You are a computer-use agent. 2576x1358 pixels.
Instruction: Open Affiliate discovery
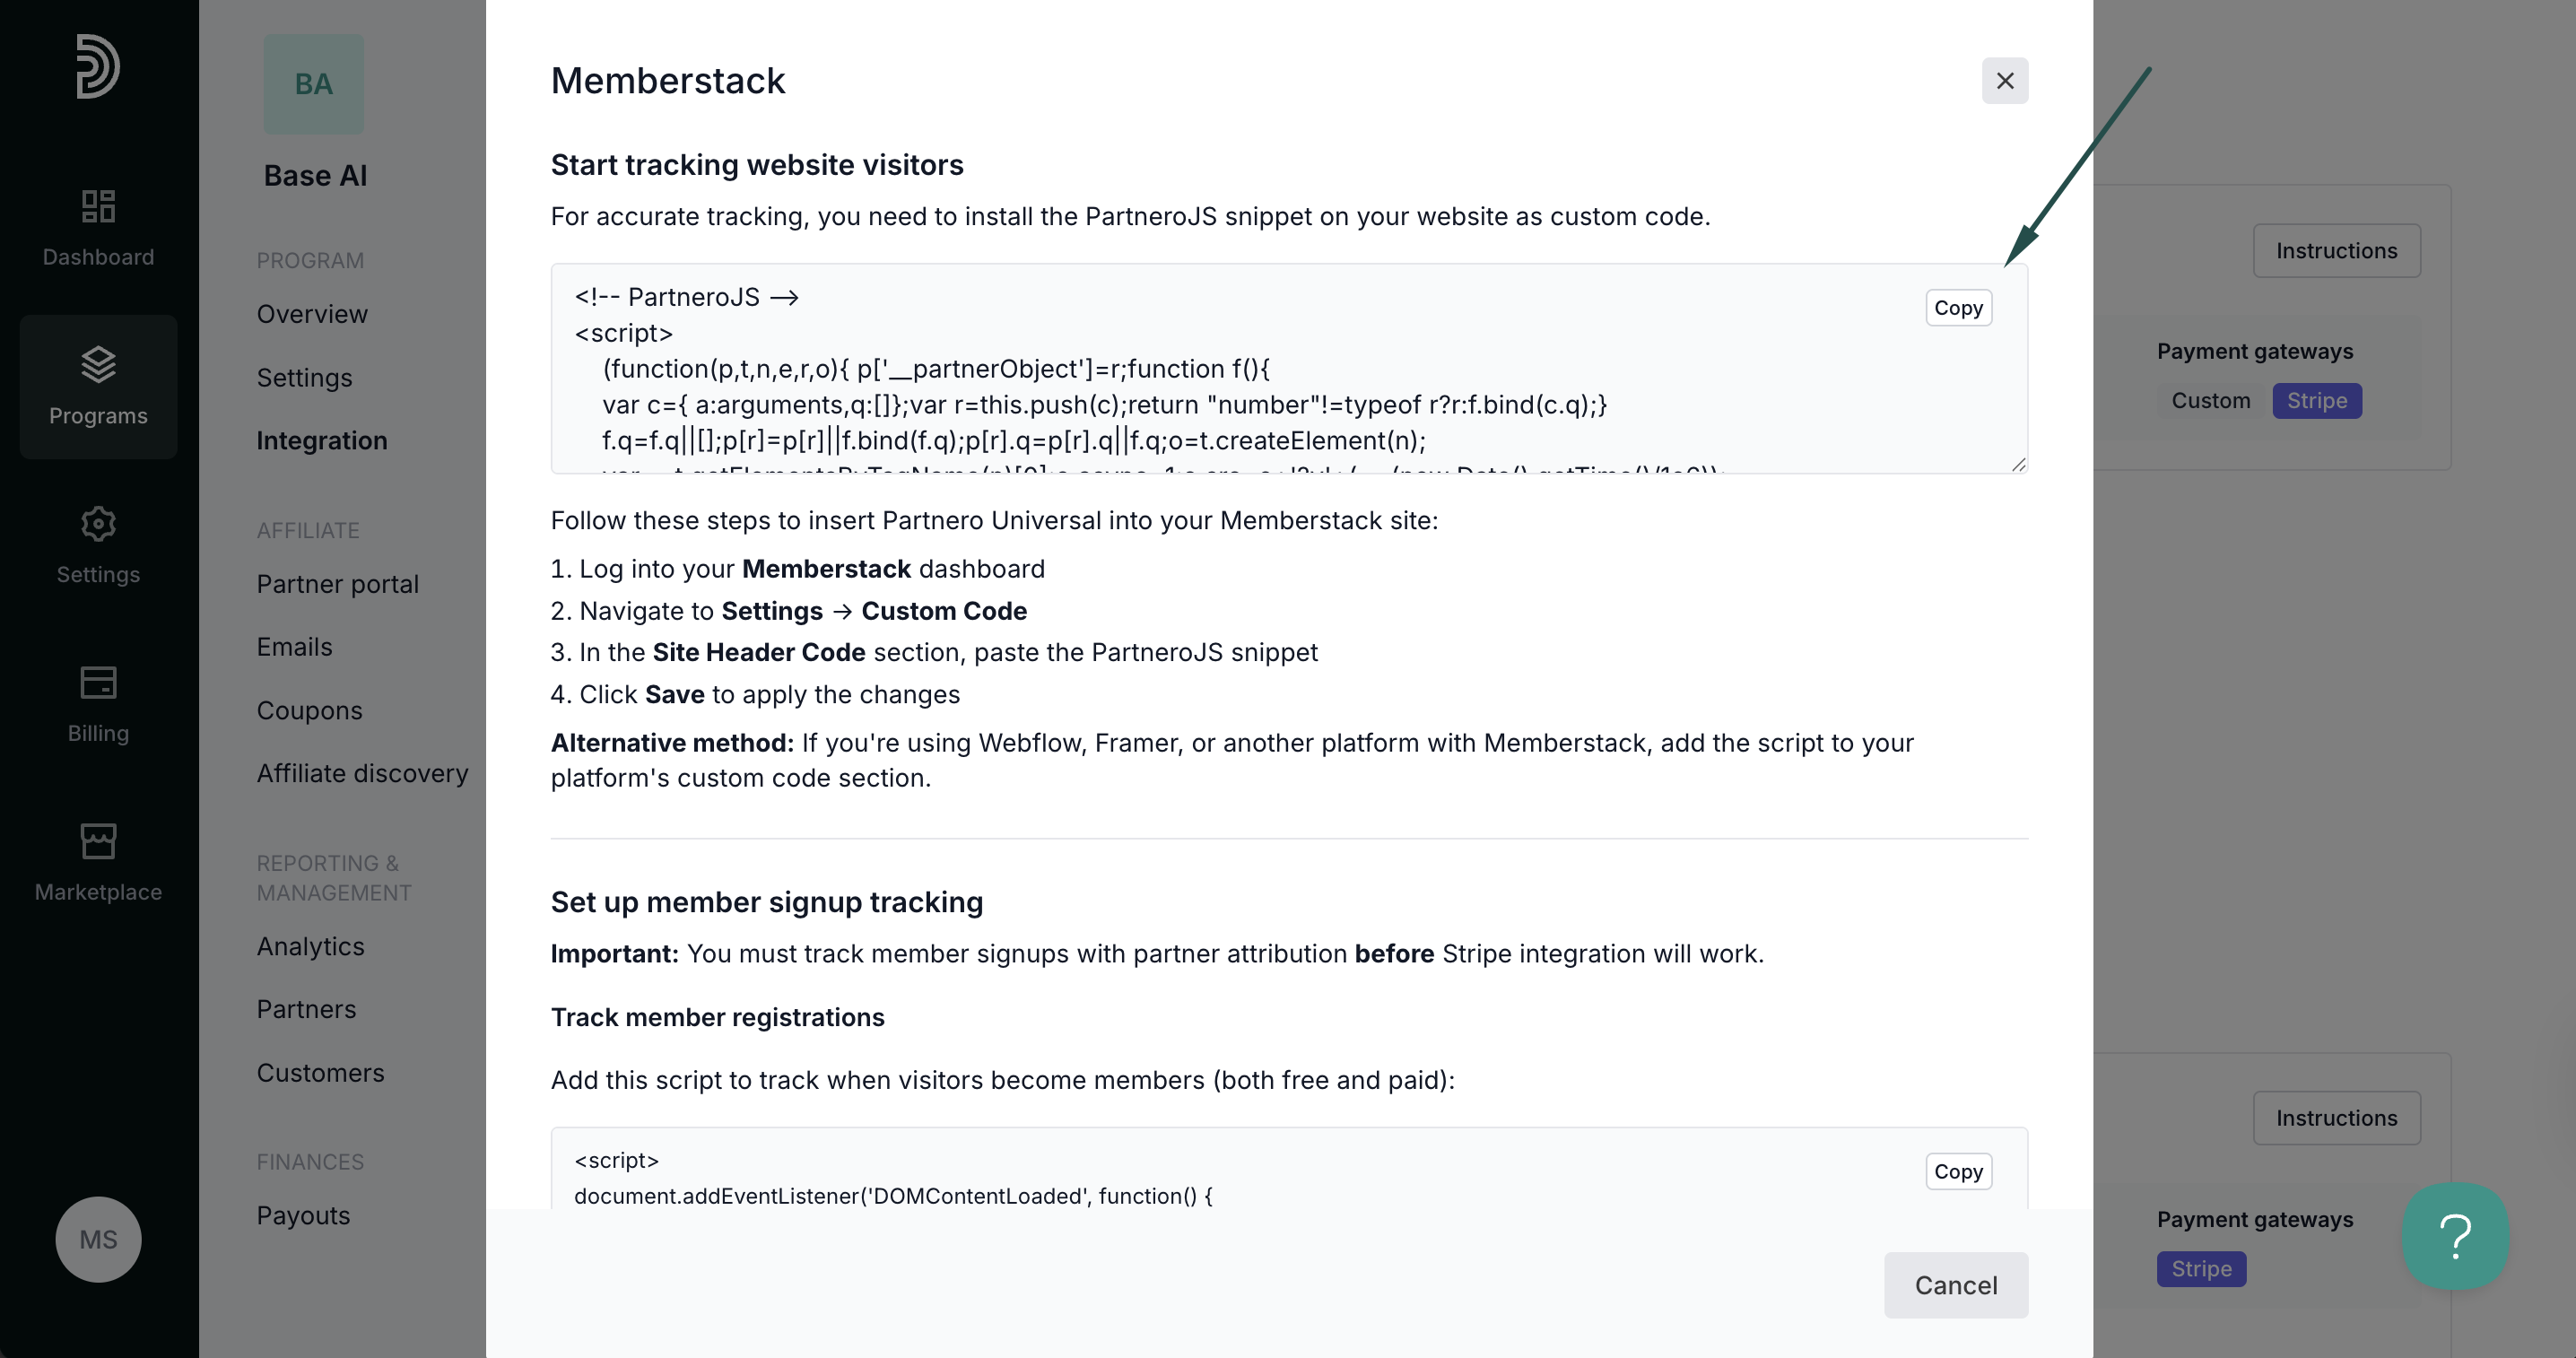click(x=362, y=773)
